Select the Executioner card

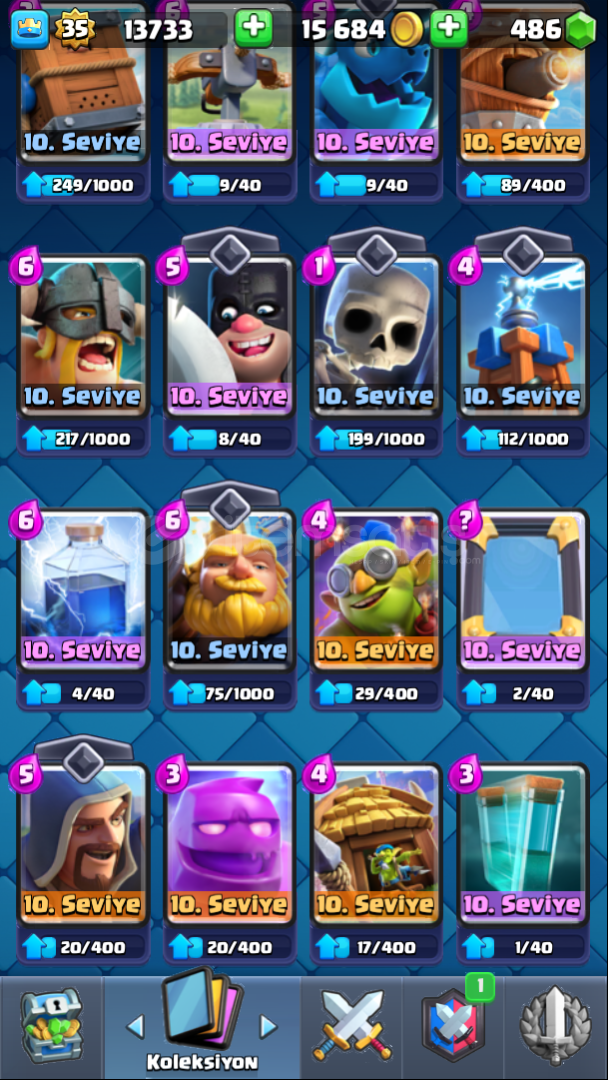tap(229, 337)
